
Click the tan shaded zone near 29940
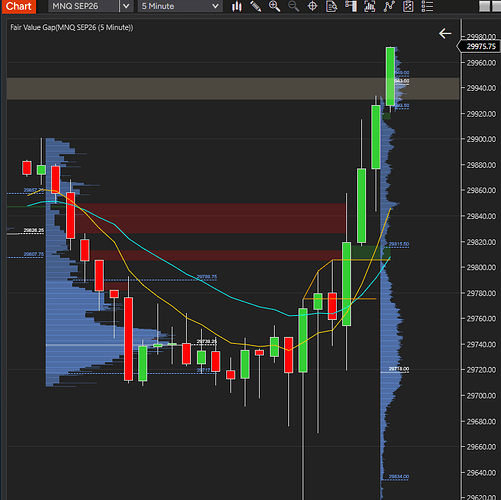click(x=233, y=89)
